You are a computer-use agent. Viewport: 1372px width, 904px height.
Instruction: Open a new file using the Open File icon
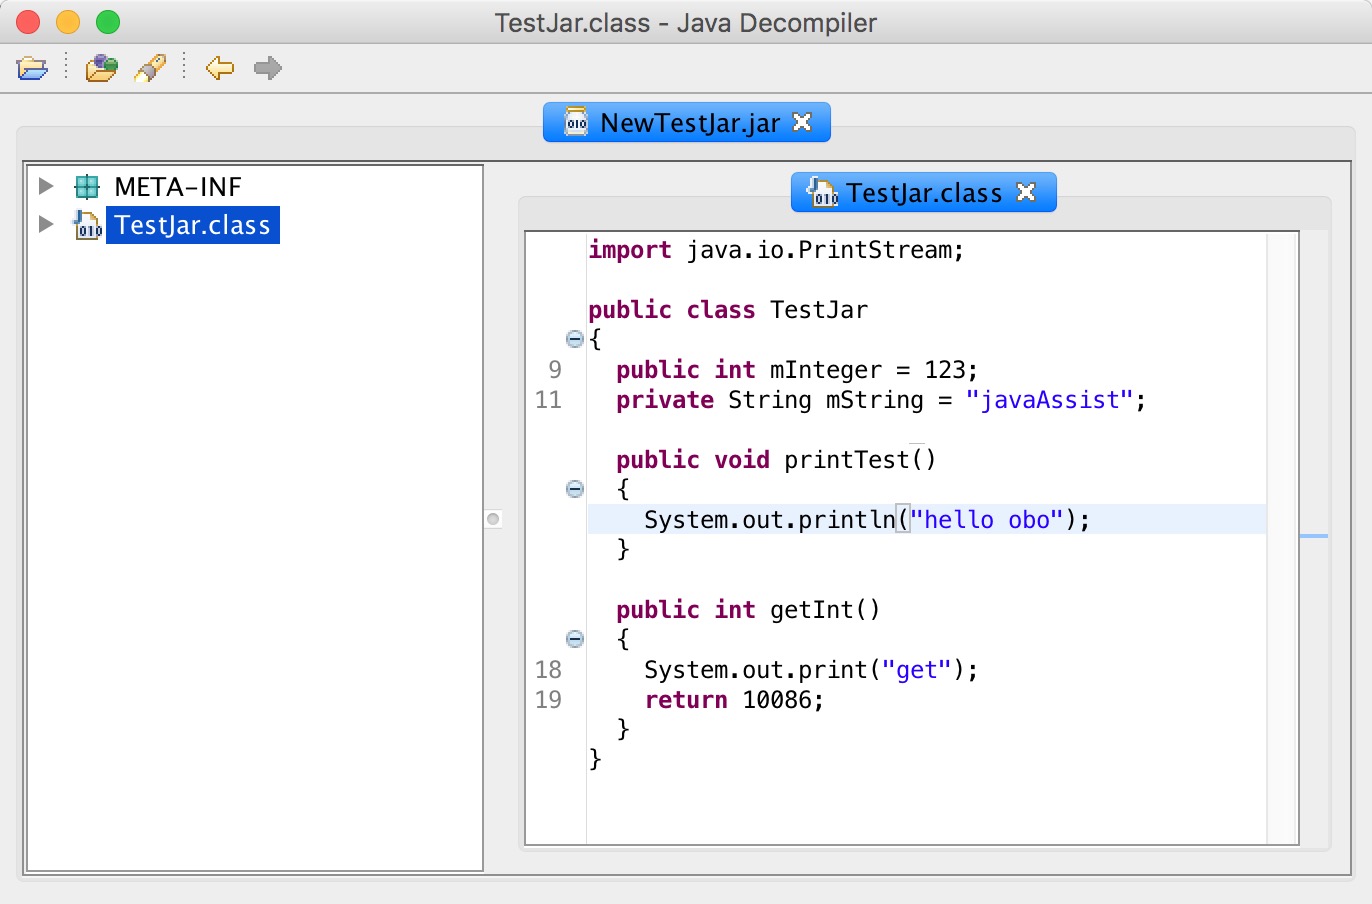(33, 68)
